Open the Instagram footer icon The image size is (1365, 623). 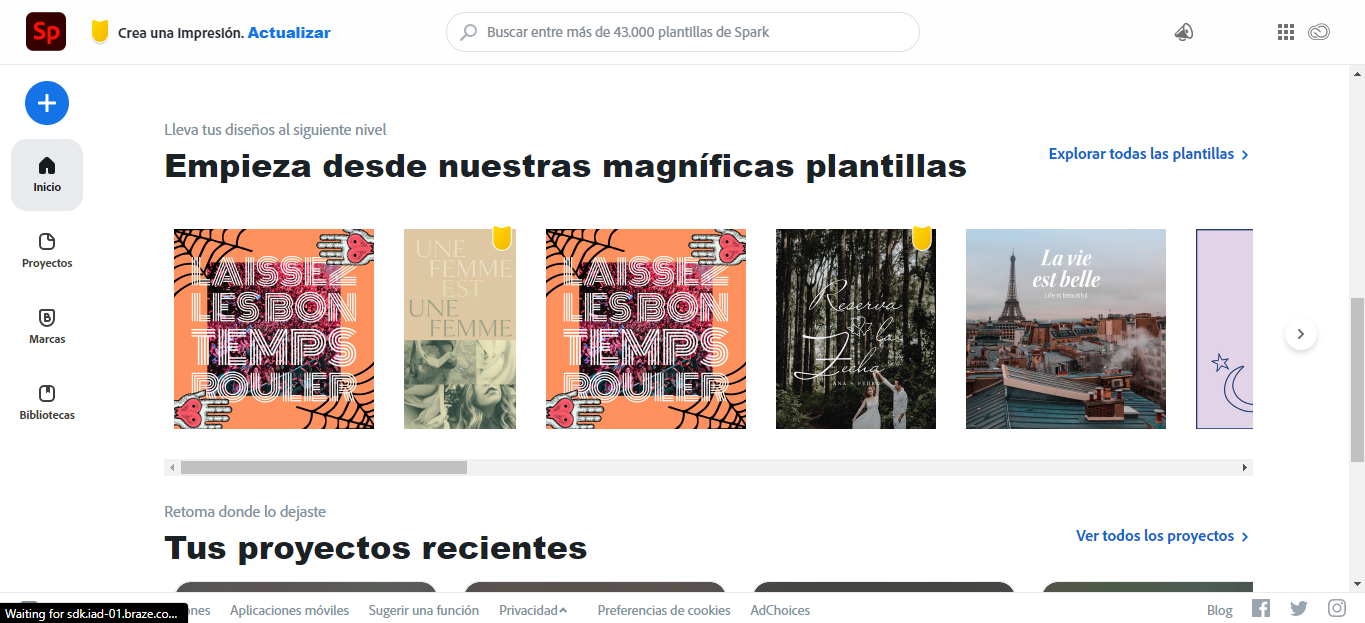pyautogui.click(x=1337, y=608)
